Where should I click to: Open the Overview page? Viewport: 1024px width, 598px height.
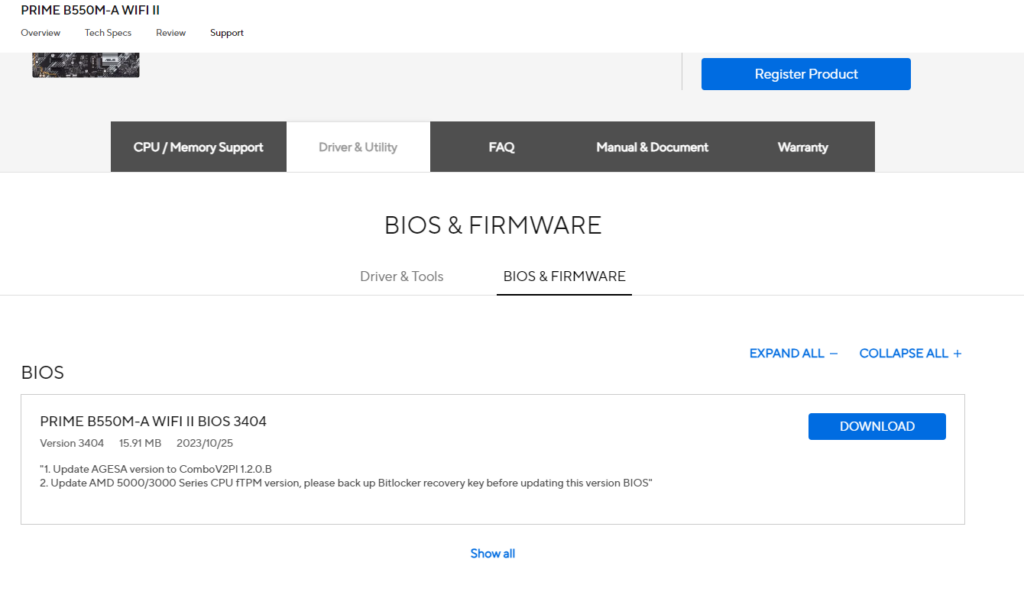click(x=40, y=32)
